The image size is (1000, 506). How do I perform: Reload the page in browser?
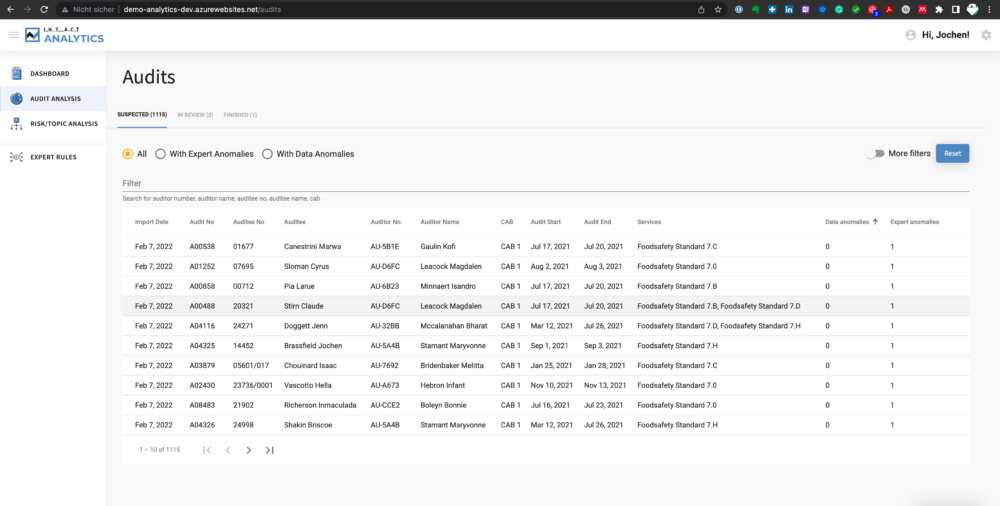[45, 9]
